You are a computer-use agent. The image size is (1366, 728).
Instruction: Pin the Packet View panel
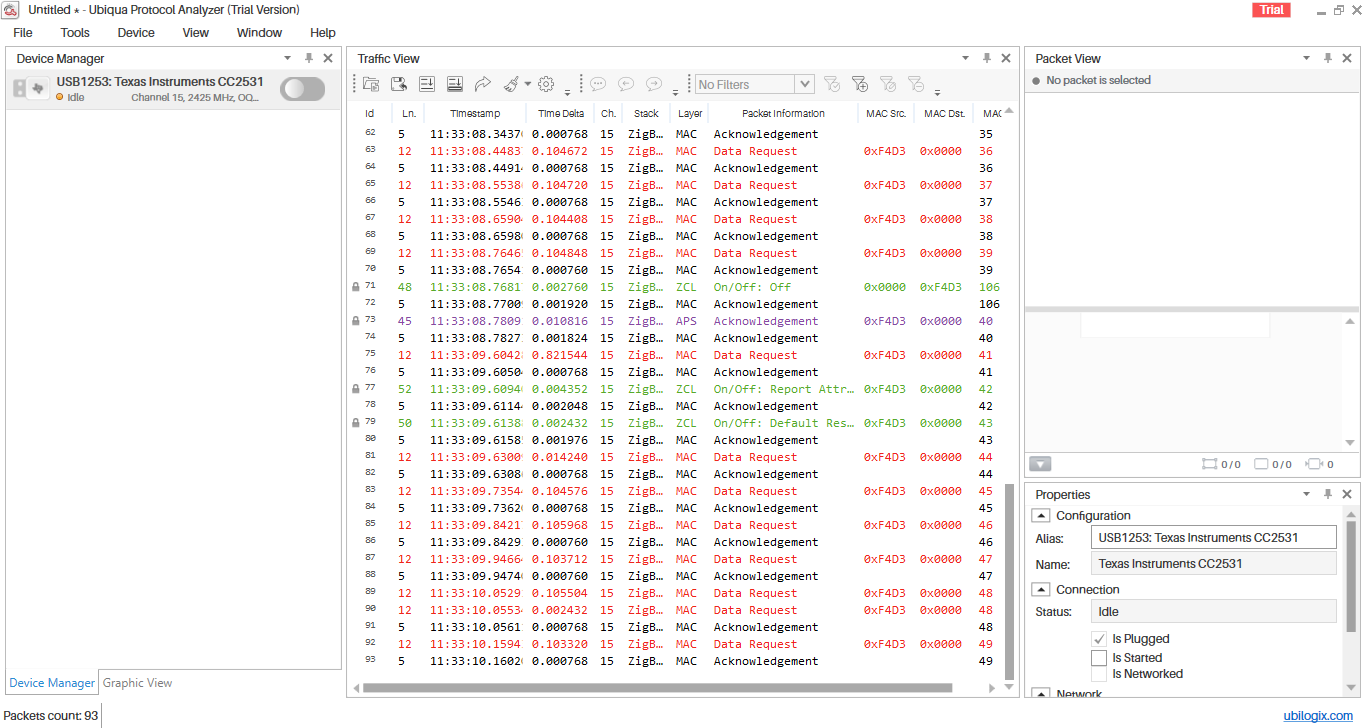tap(1328, 59)
